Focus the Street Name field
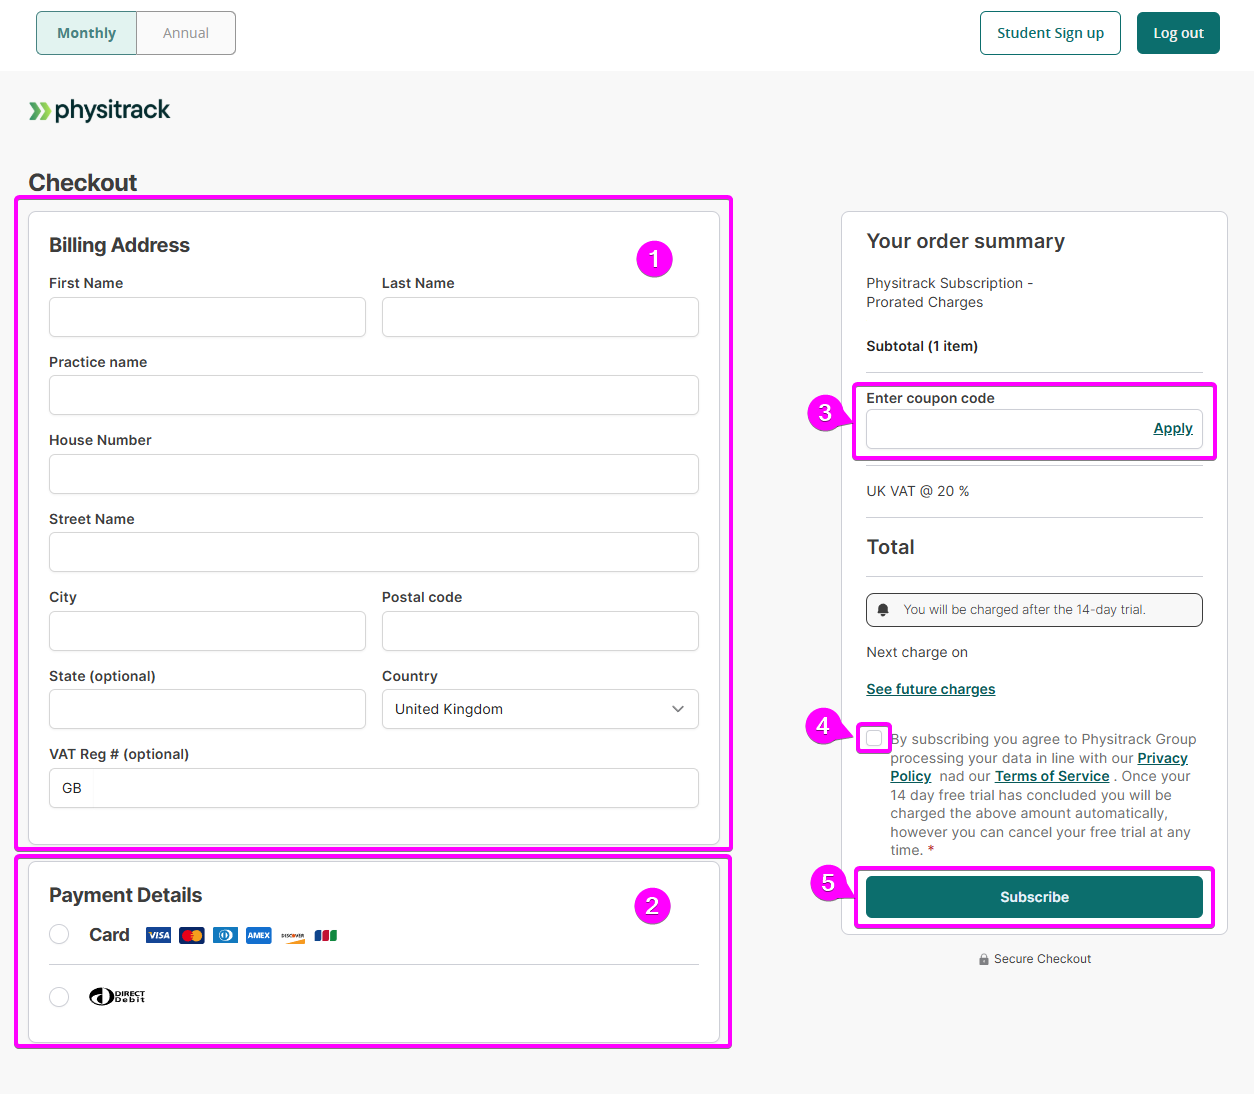The width and height of the screenshot is (1254, 1094). [374, 552]
